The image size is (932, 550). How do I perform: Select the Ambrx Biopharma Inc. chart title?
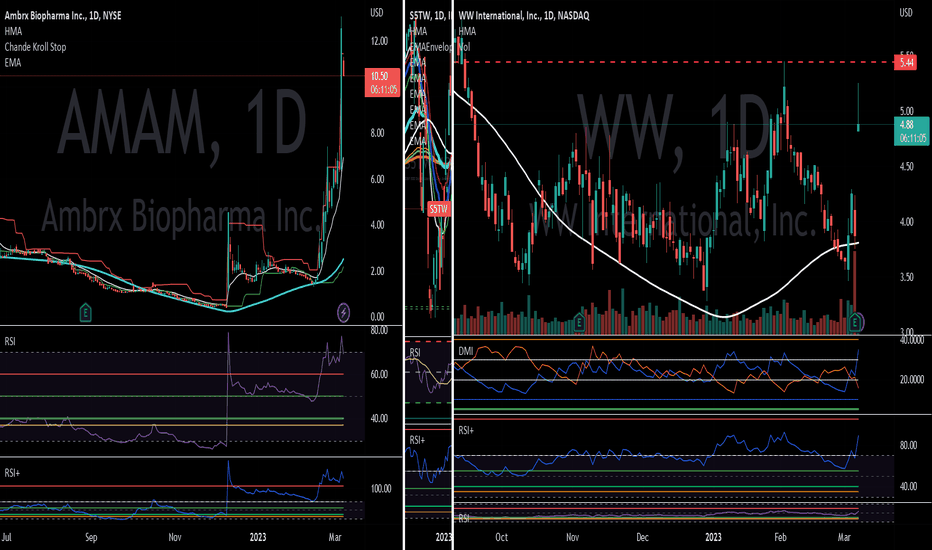(62, 16)
